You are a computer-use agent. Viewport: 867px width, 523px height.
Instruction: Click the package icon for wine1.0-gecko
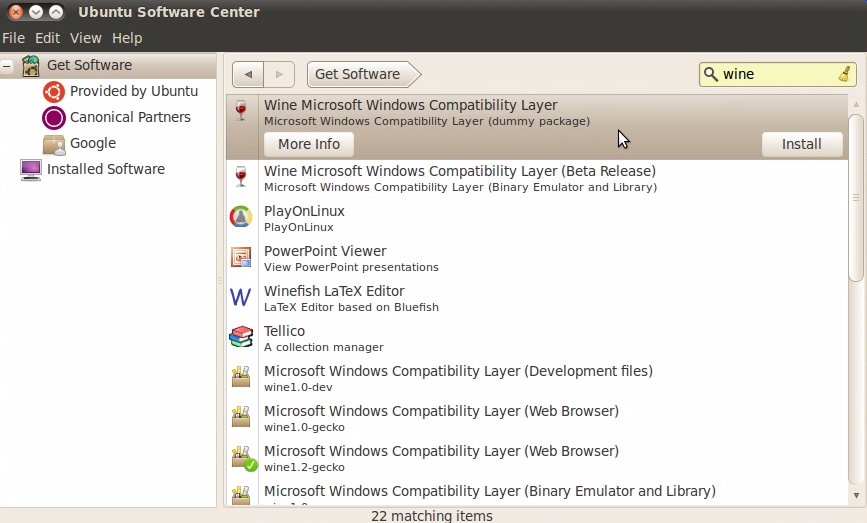tap(241, 416)
